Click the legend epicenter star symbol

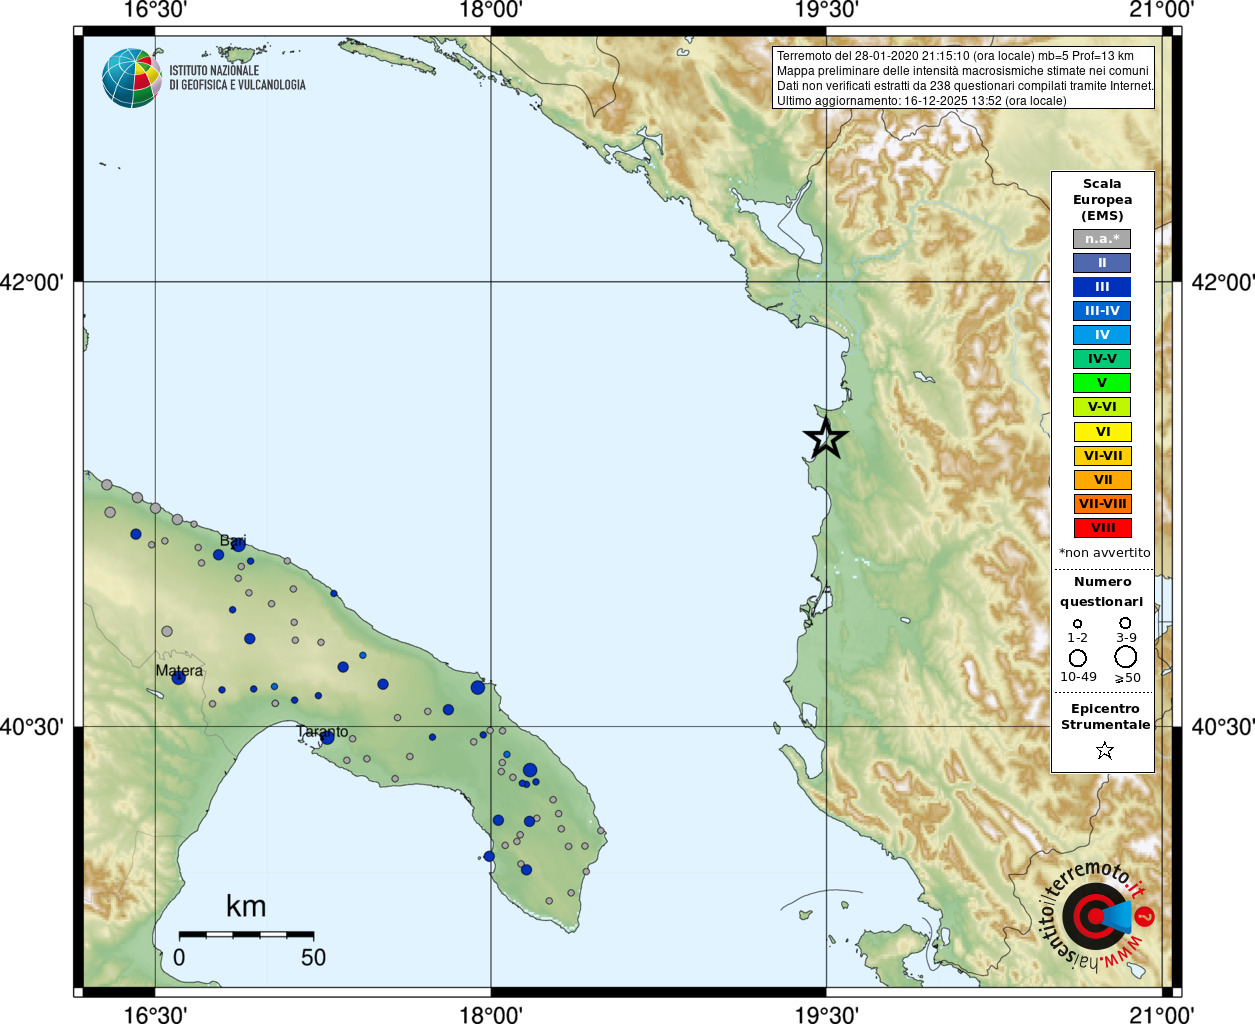click(x=1105, y=750)
